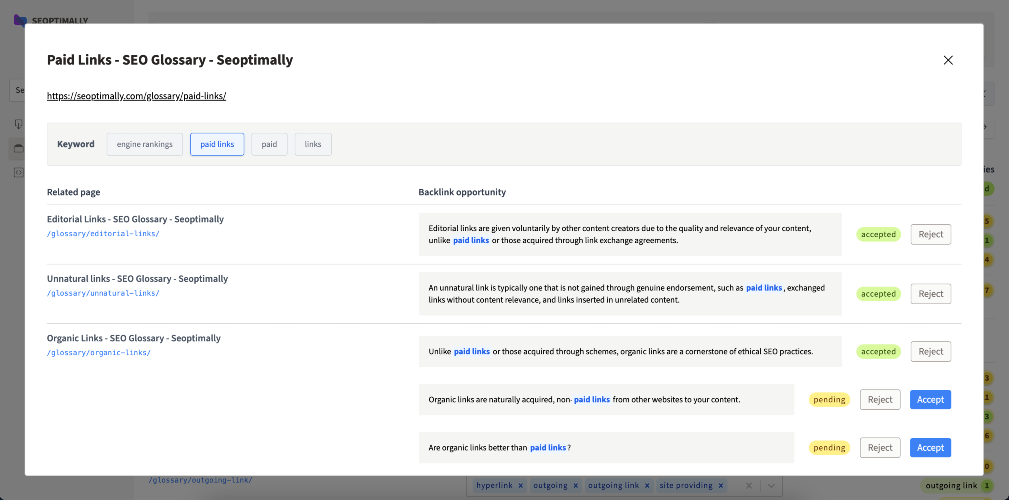Remove the "outgoing link" tag
1009x500 pixels.
[648, 485]
